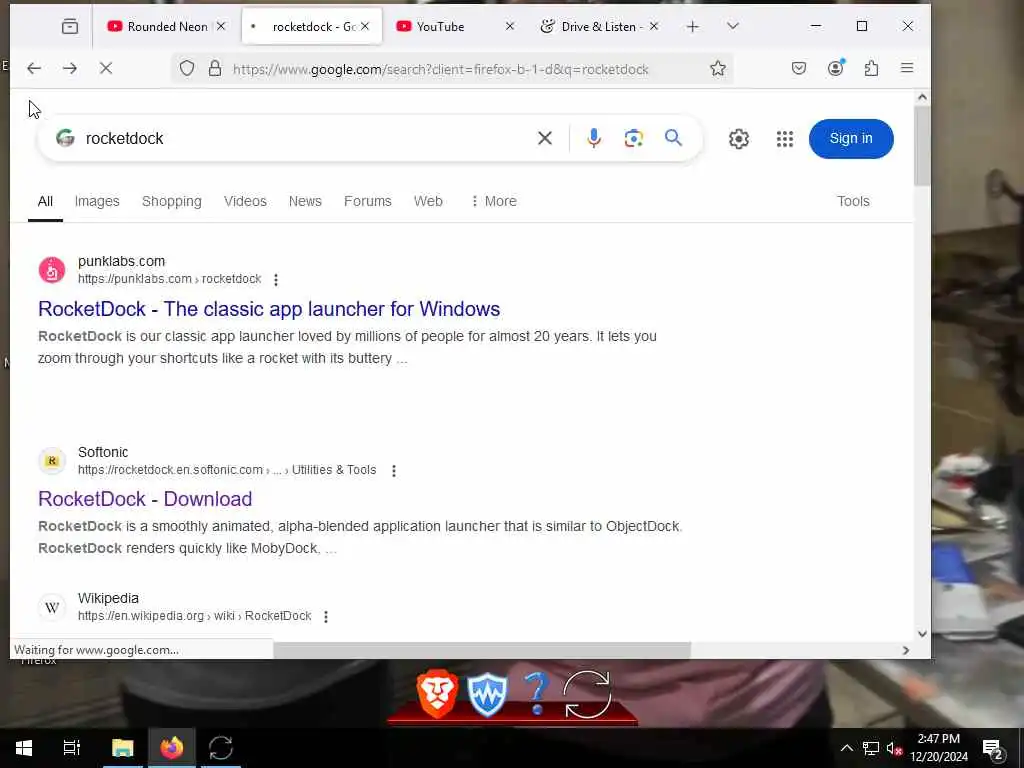Open RocketDock - Download Softonic link

click(145, 499)
